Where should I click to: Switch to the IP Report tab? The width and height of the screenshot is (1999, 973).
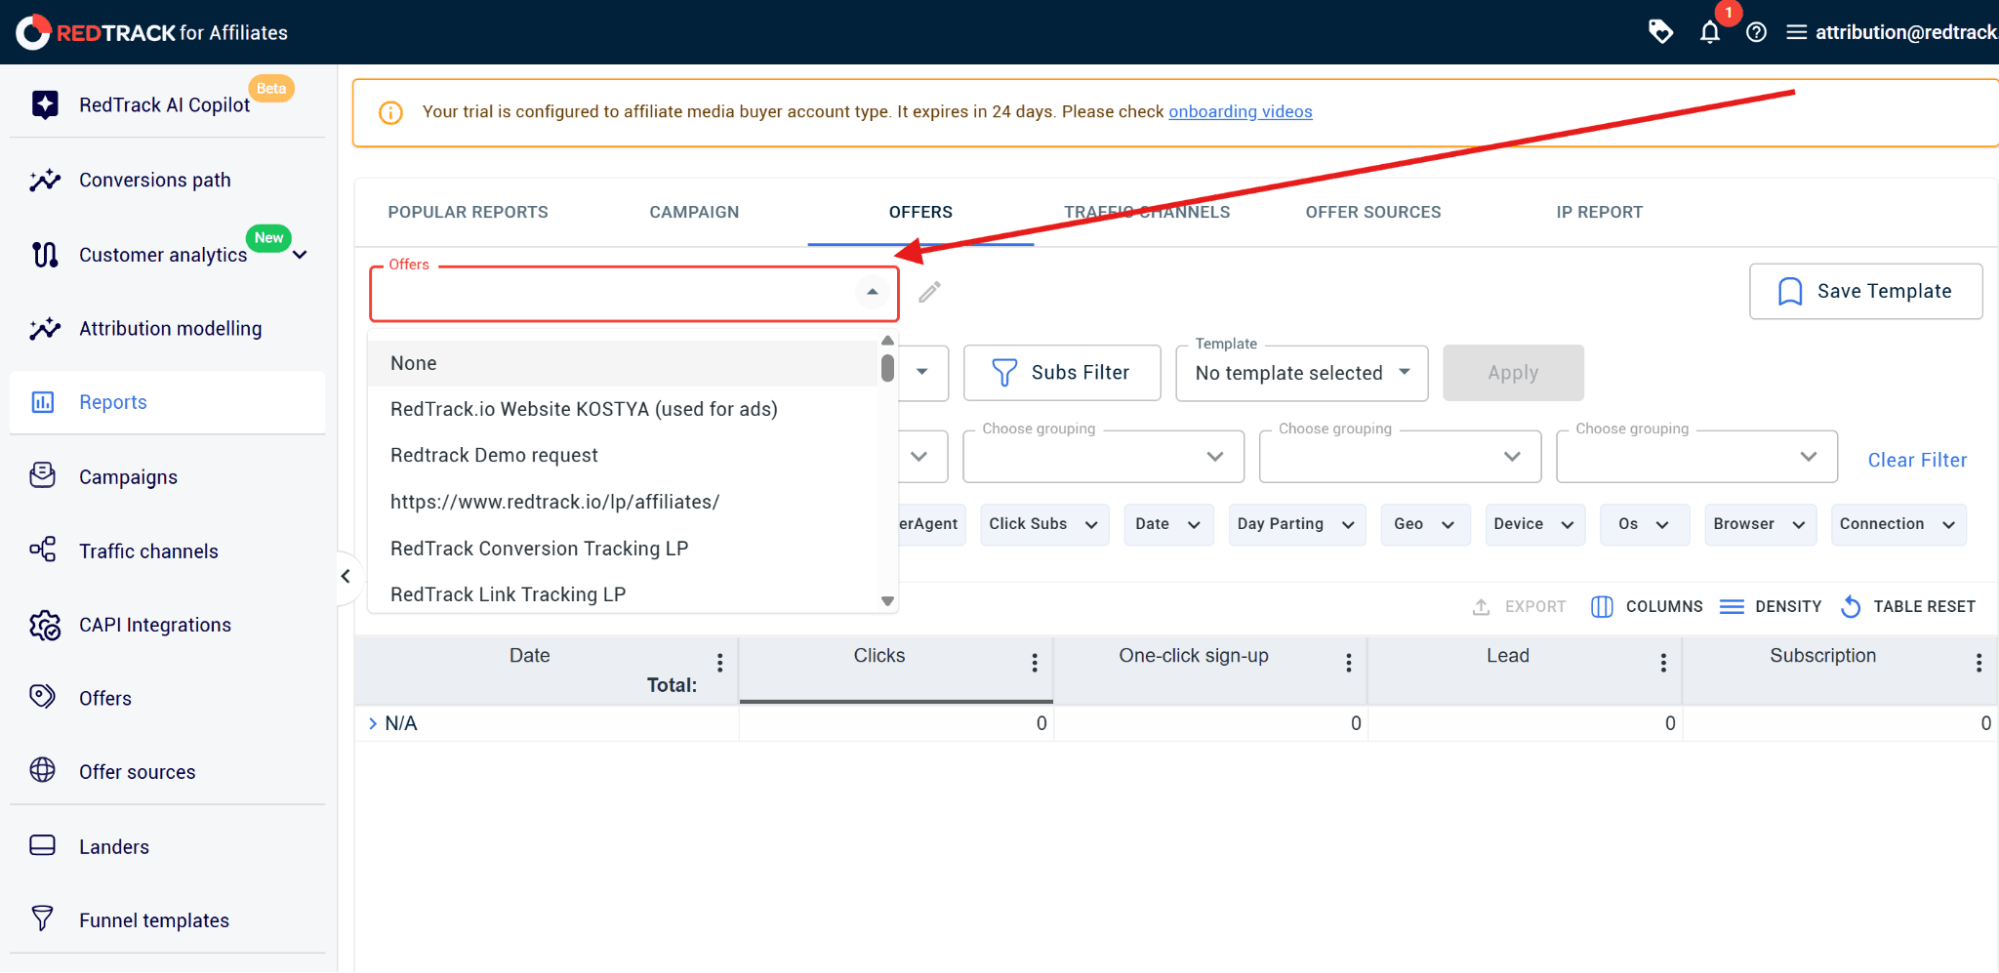tap(1599, 212)
